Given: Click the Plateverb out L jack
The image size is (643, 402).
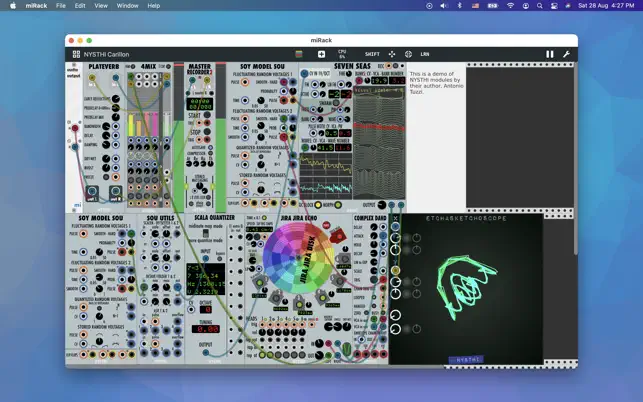Looking at the screenshot, I should pyautogui.click(x=92, y=191).
